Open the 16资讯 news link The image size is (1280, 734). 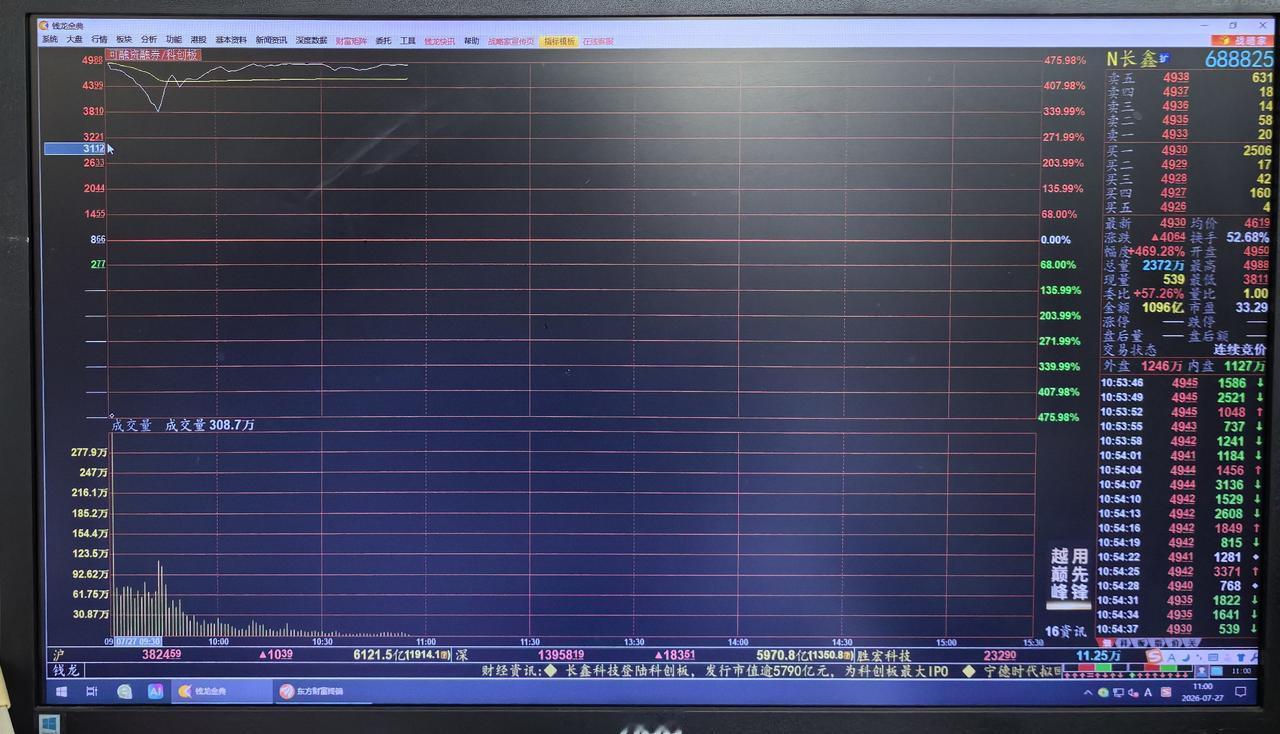[x=1065, y=631]
